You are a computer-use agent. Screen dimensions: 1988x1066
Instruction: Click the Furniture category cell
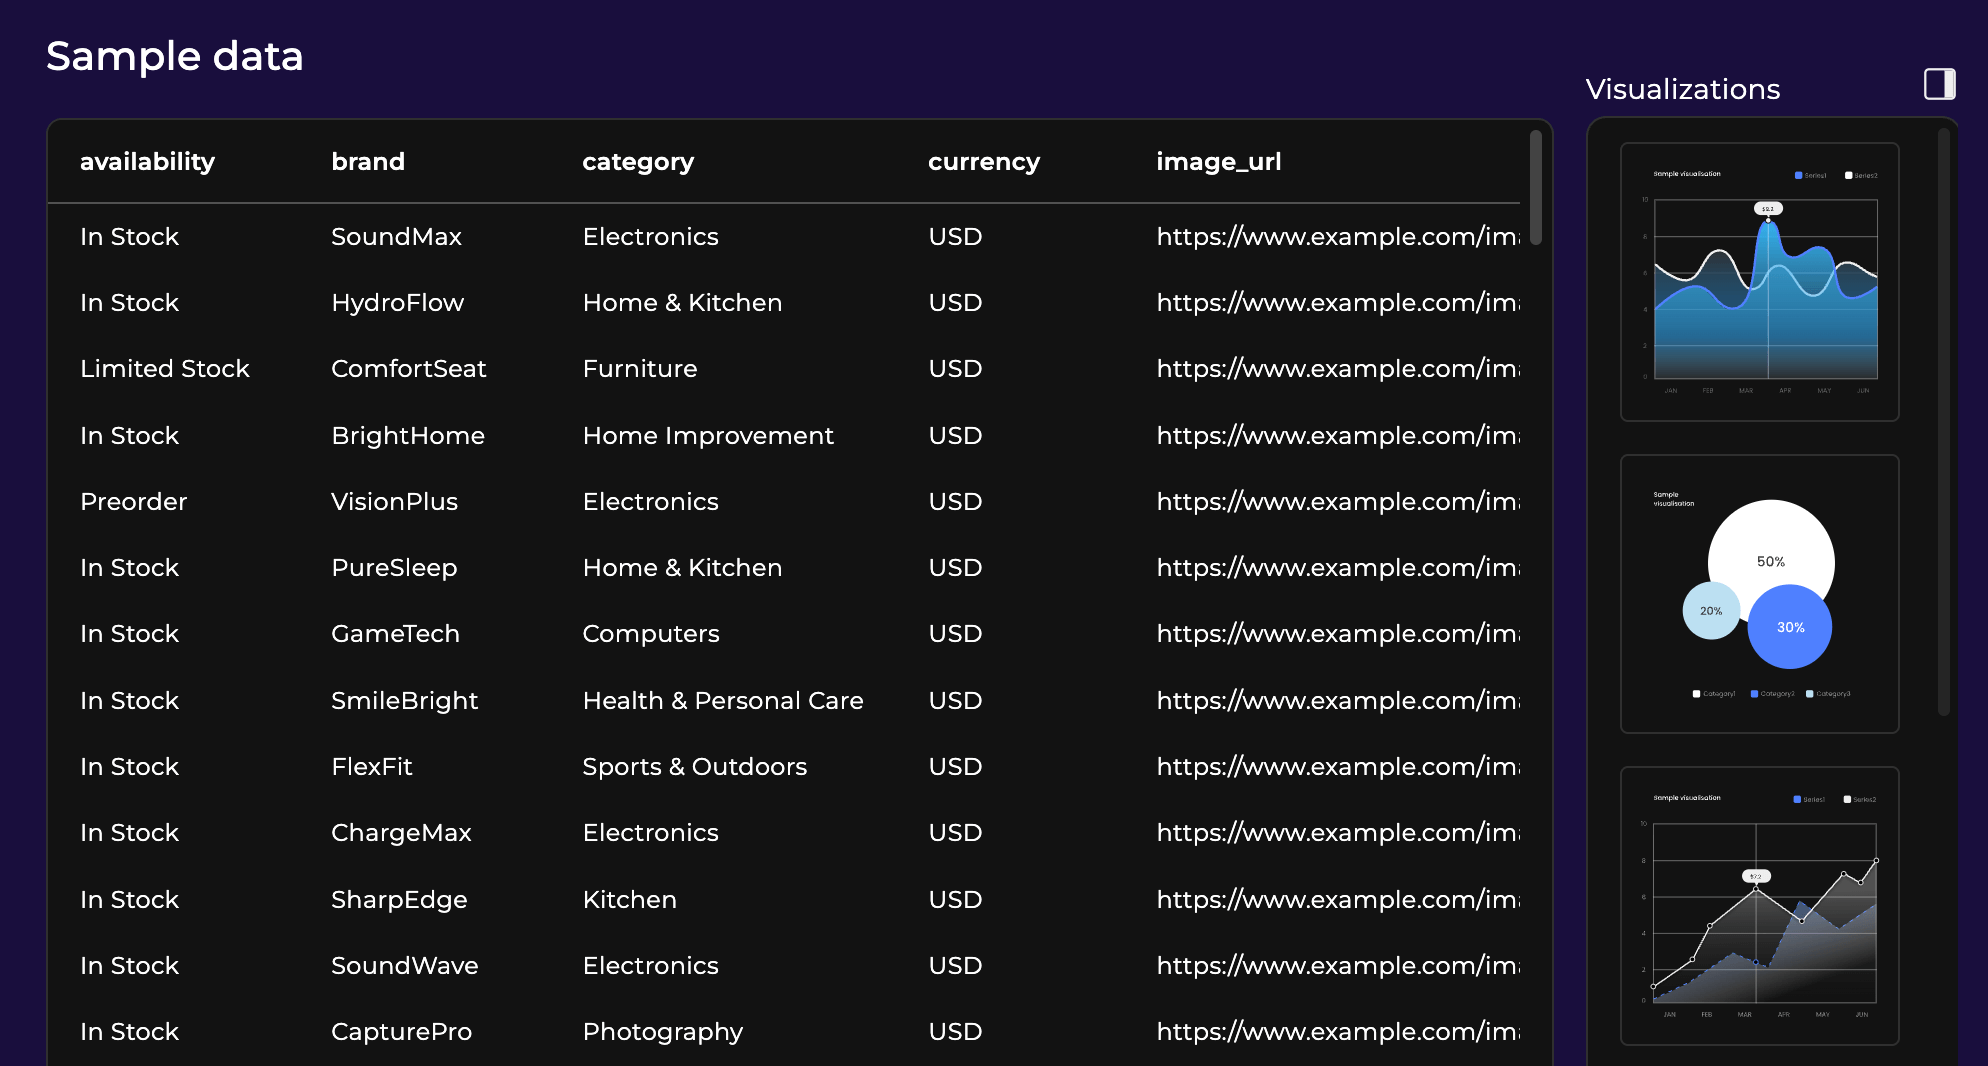point(640,369)
